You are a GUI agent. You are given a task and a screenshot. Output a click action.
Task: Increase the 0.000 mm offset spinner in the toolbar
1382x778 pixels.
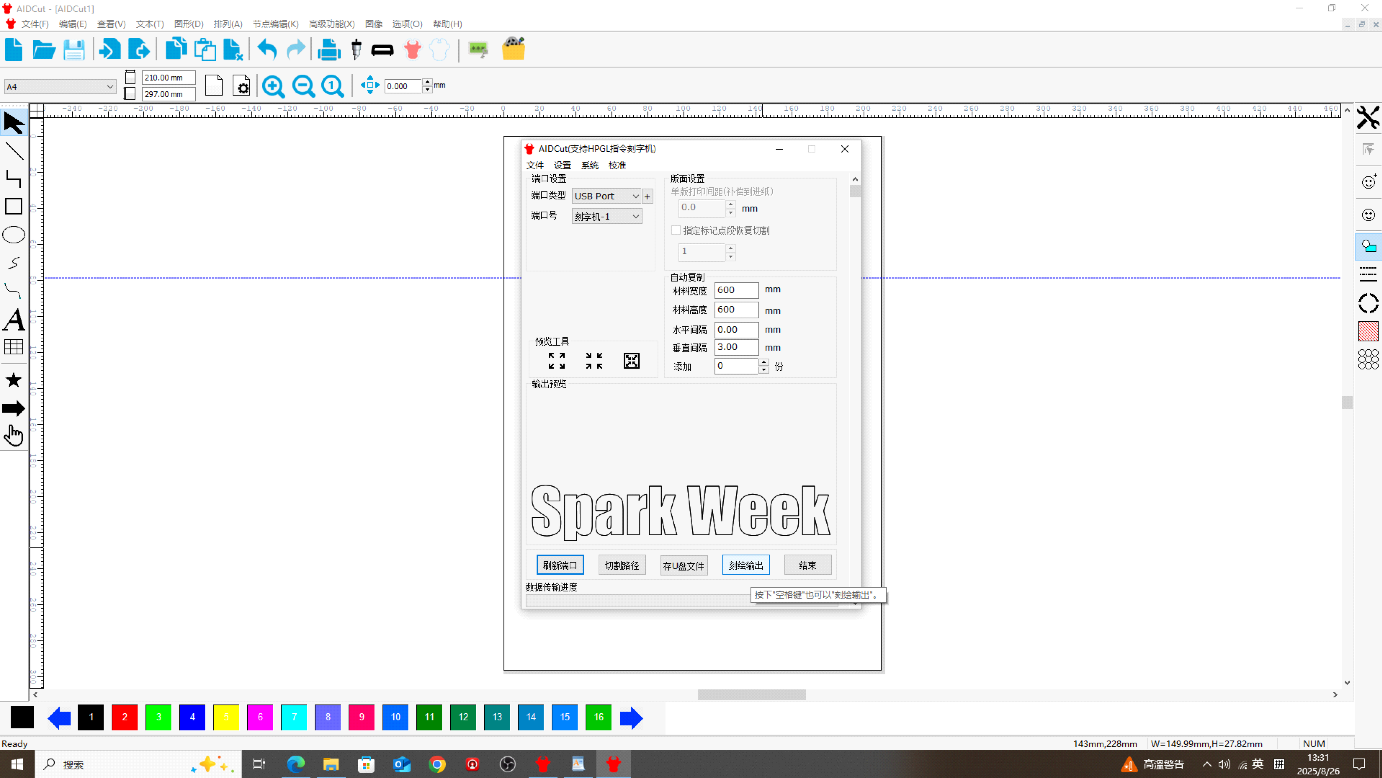click(x=428, y=83)
